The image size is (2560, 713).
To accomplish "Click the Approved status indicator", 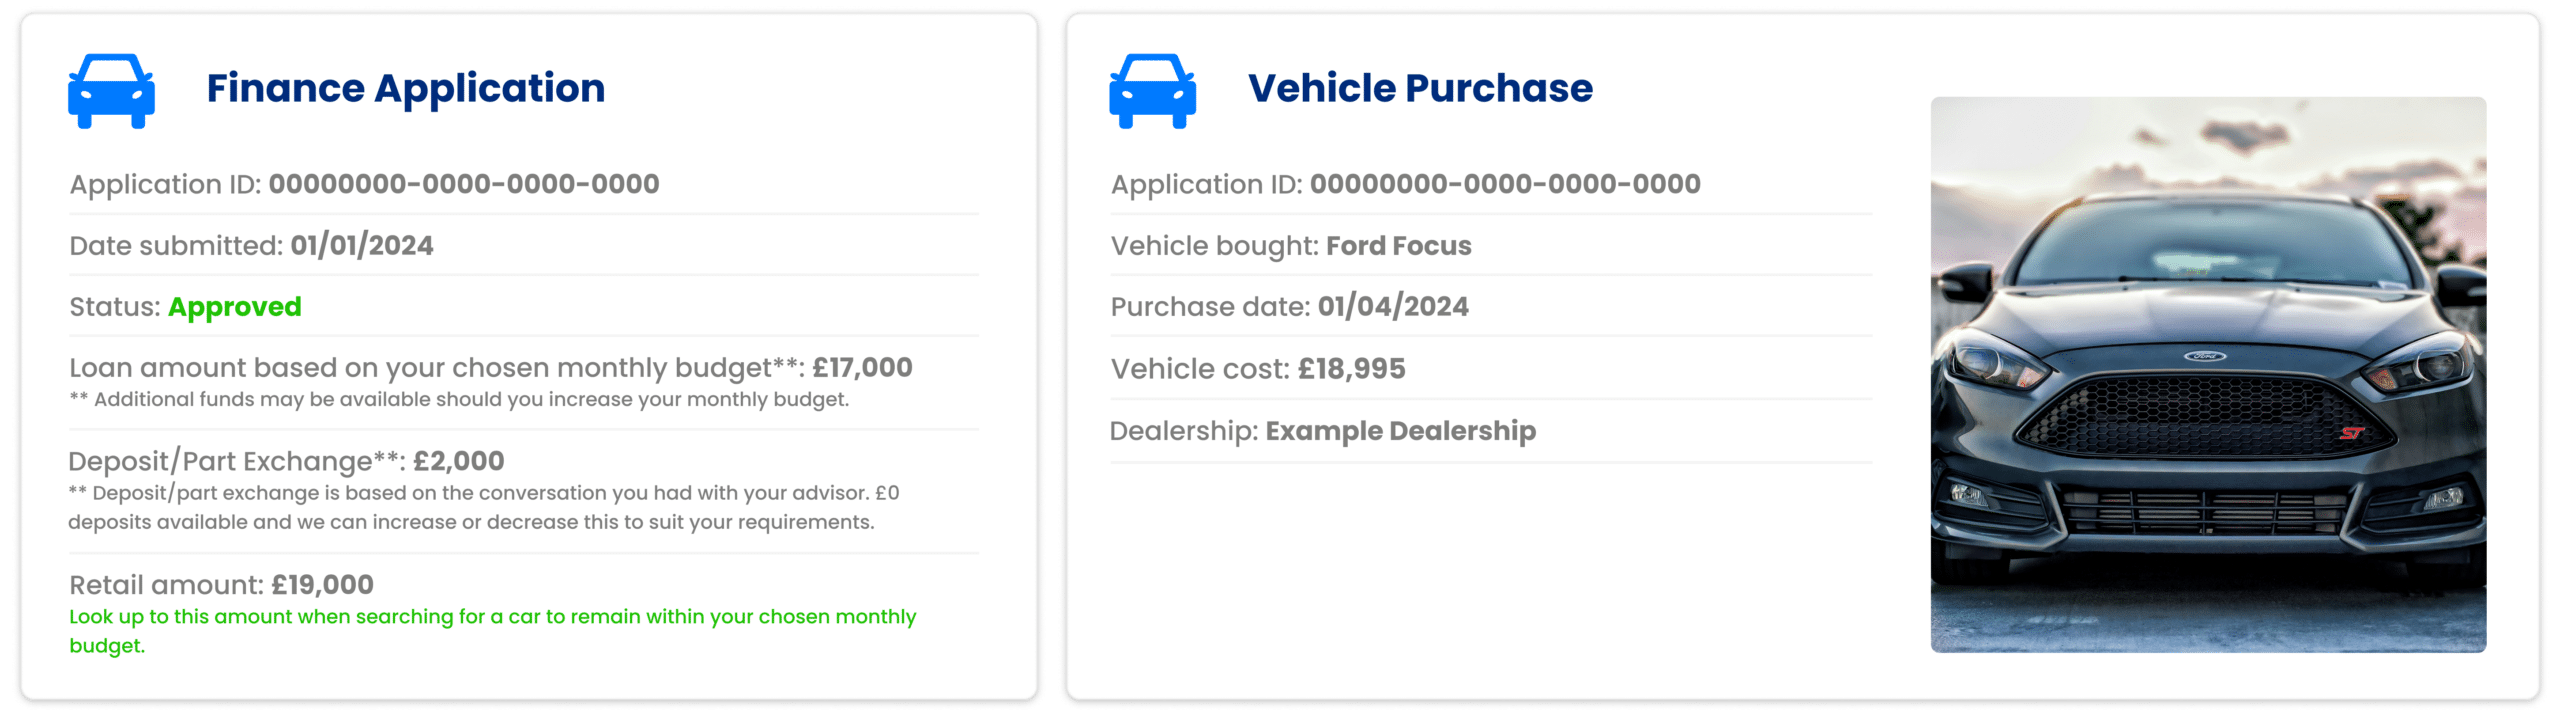I will point(234,309).
